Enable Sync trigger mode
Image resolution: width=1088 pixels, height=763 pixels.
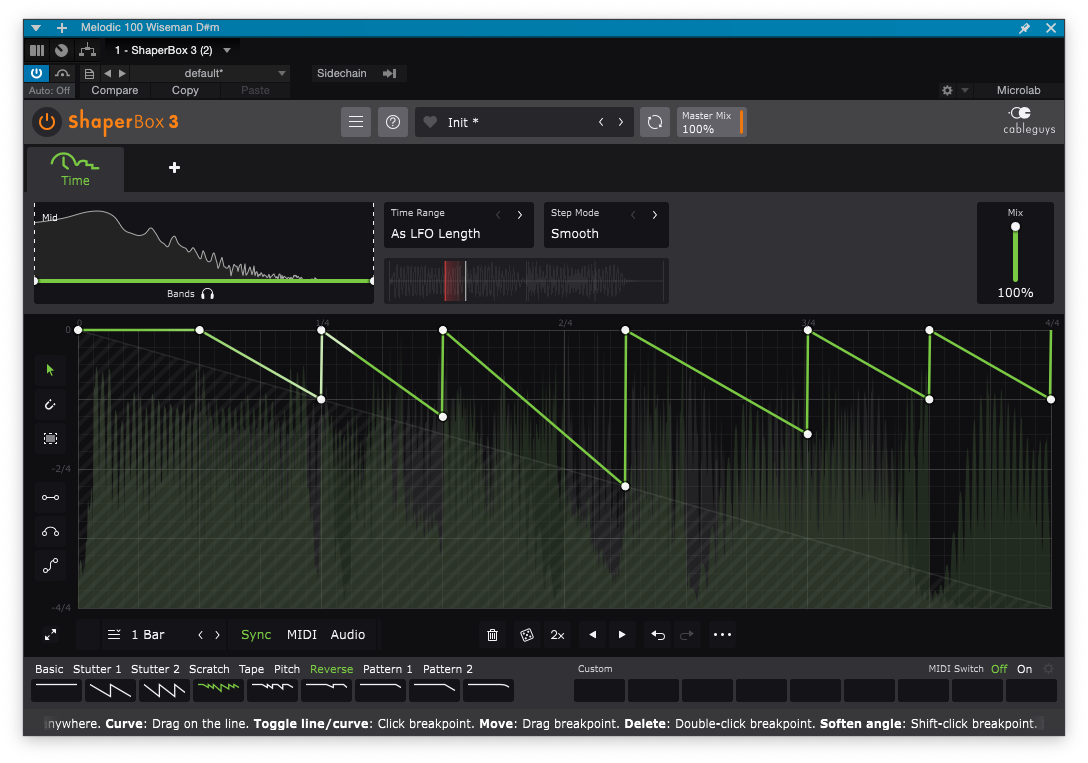256,635
